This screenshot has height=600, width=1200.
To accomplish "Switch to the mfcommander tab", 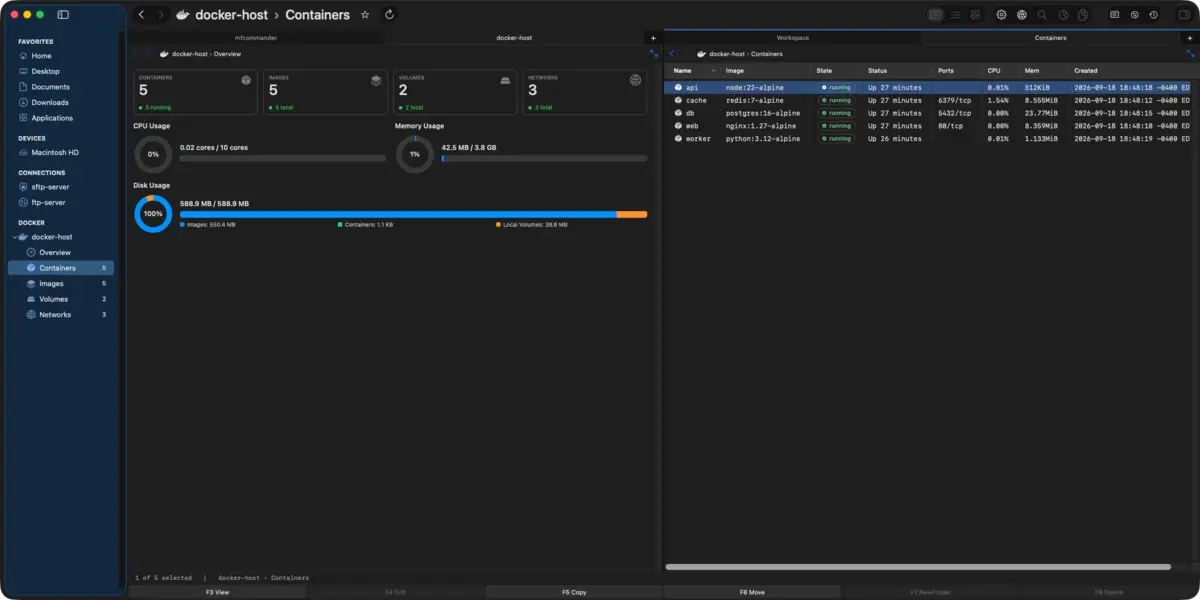I will (255, 38).
